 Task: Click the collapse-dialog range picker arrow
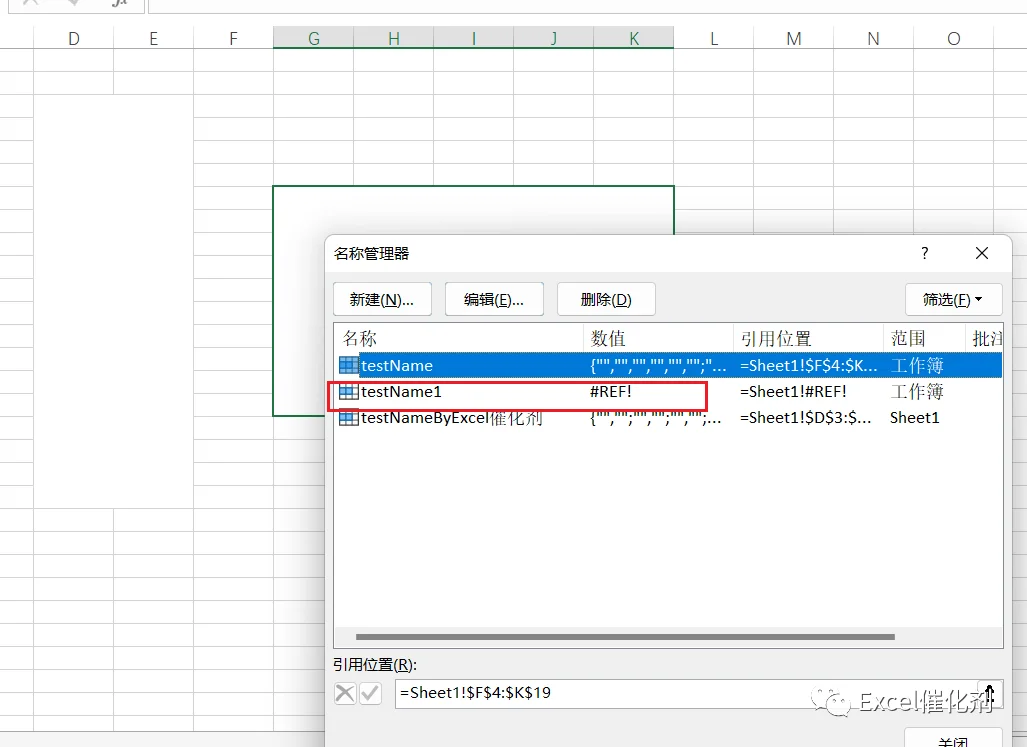[x=989, y=693]
